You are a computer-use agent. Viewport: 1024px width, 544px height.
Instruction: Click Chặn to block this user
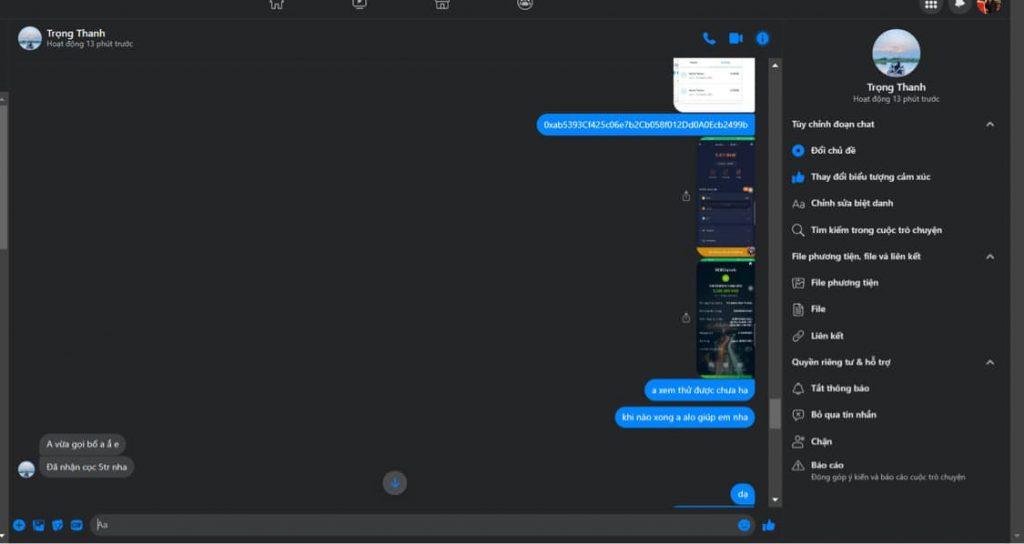tap(820, 441)
